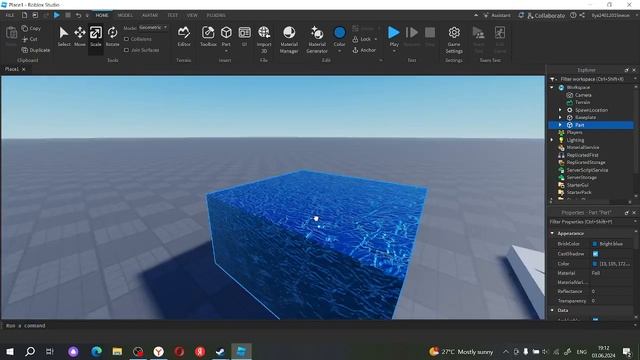This screenshot has width=640, height=360.
Task: Open the Windows Start menu
Action: (10, 351)
